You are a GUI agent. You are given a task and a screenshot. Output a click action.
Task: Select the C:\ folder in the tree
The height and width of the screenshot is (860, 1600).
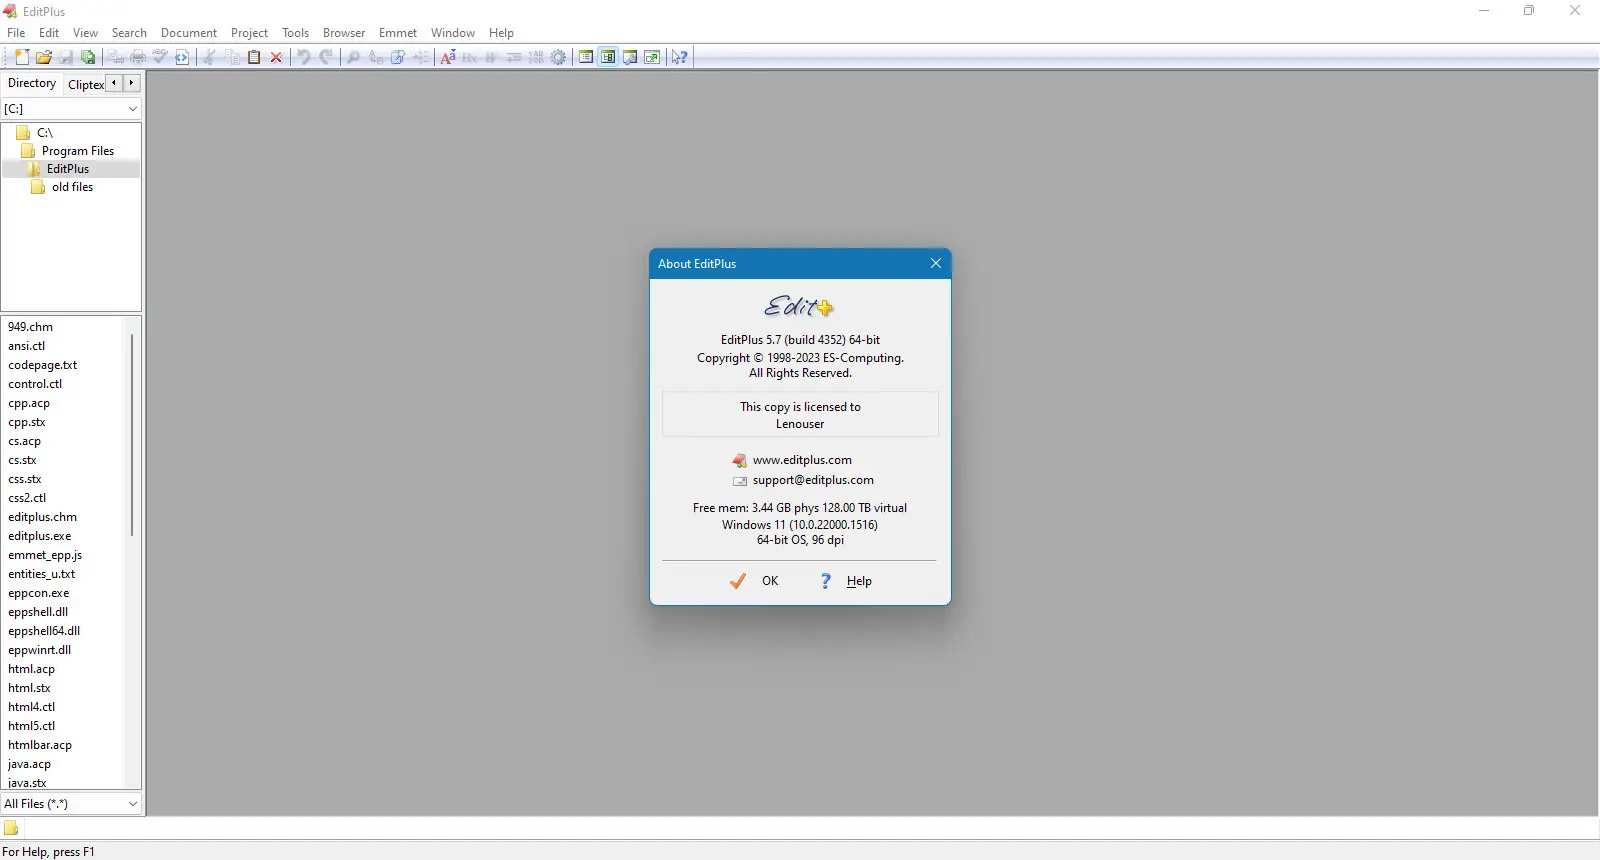click(x=45, y=133)
